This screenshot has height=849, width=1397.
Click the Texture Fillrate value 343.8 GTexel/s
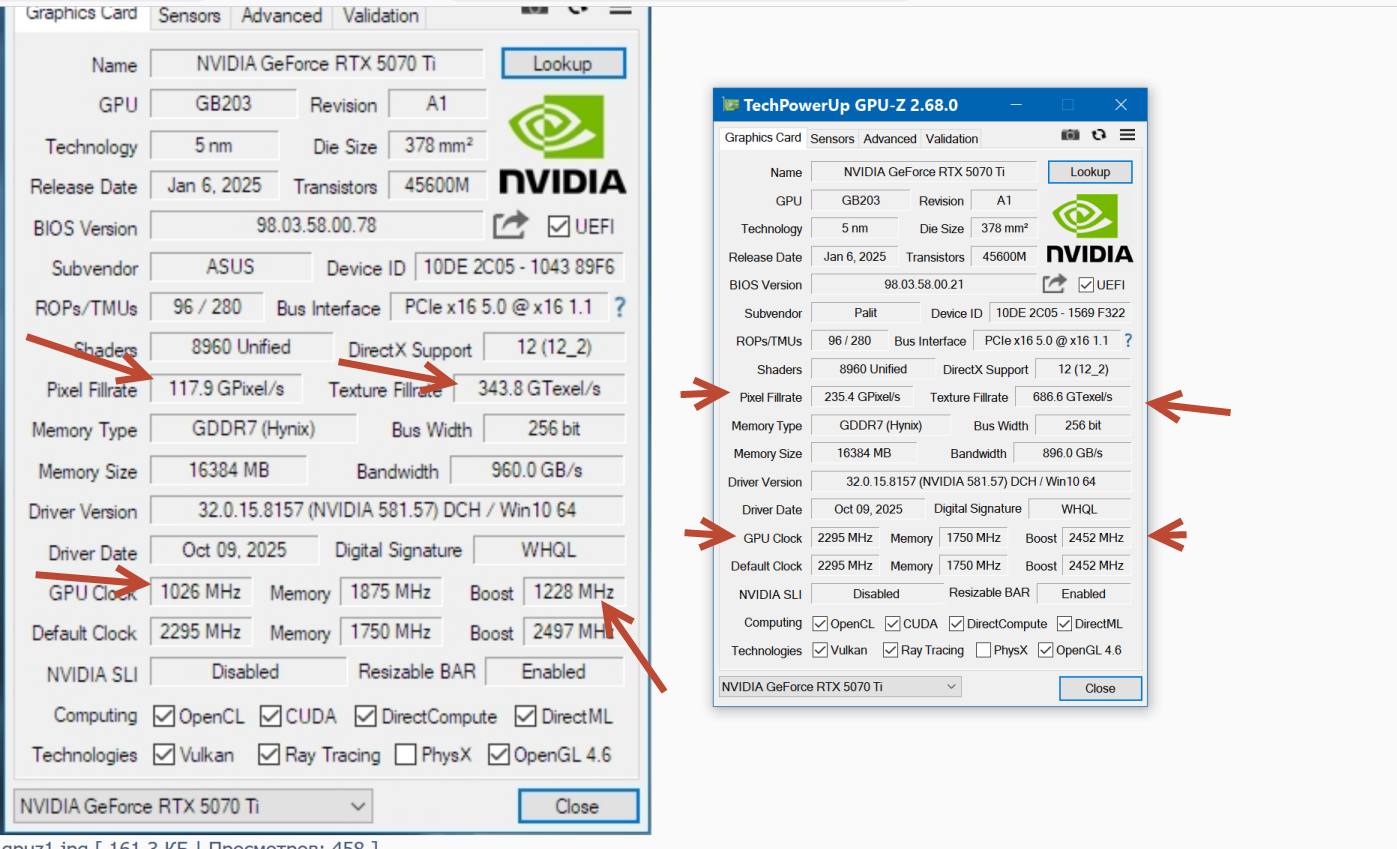[539, 388]
